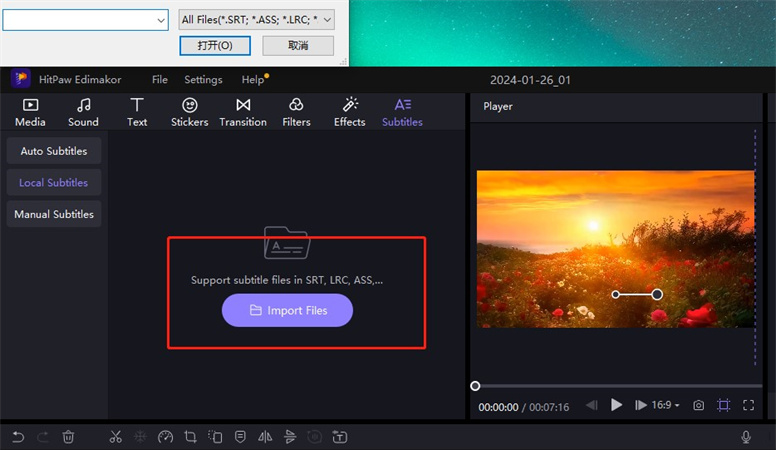Open the File menu
This screenshot has height=450, width=776.
point(160,80)
